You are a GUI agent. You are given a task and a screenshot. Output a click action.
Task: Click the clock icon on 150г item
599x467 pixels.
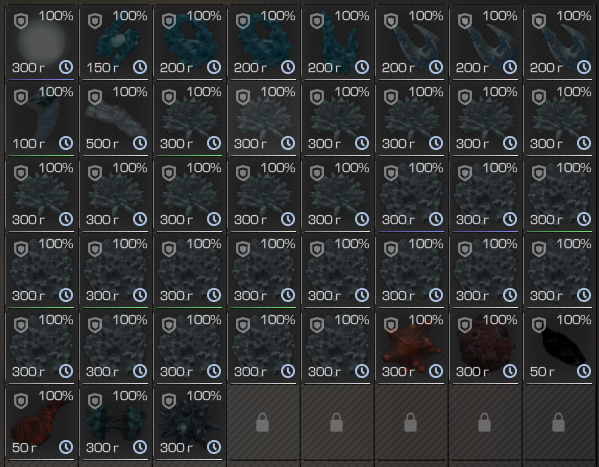pos(140,67)
